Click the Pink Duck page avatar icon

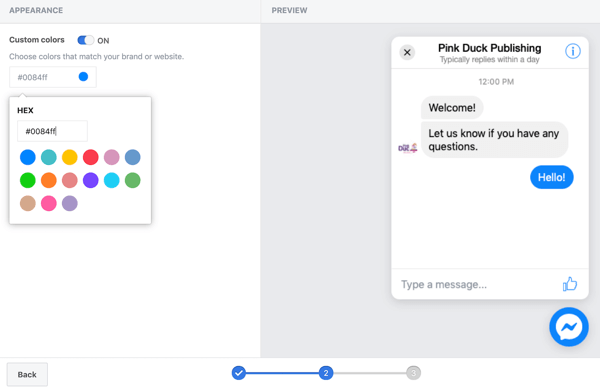tap(408, 148)
